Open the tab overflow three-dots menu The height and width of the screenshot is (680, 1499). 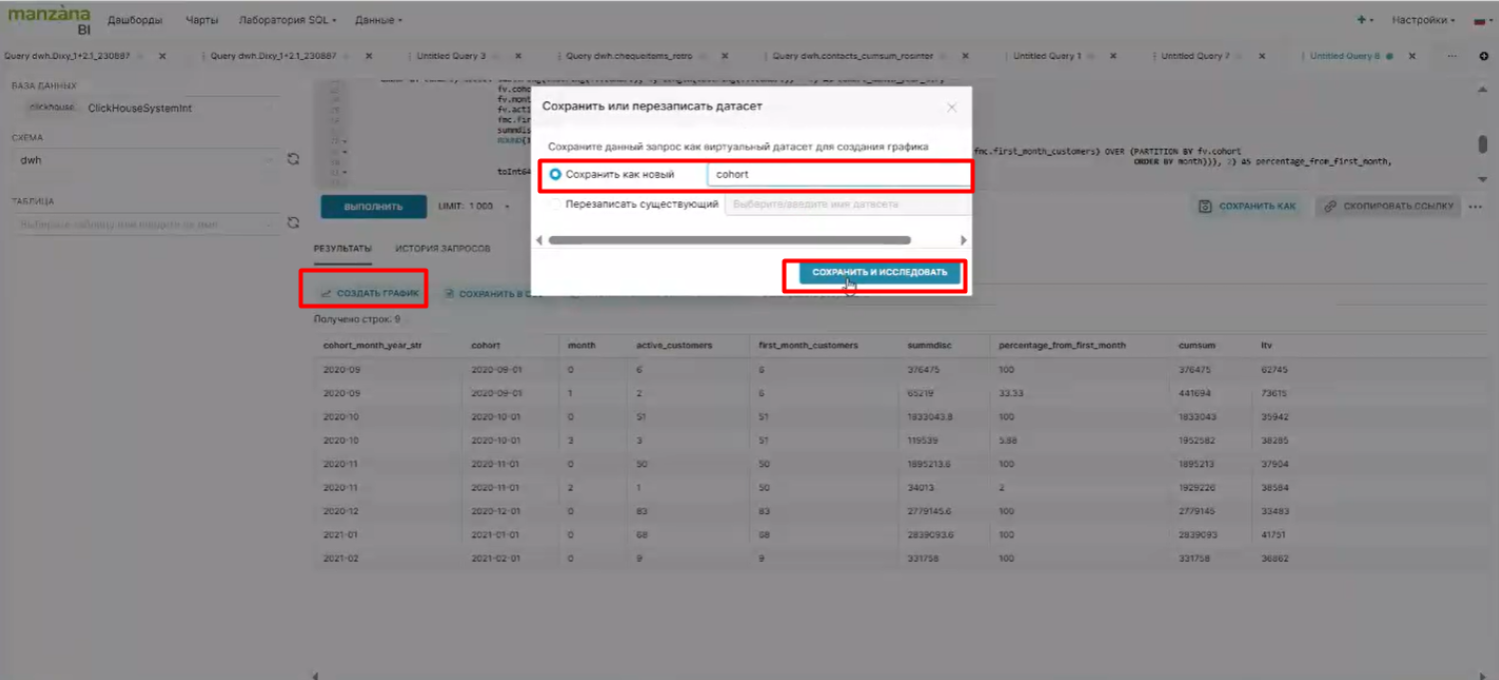[x=1452, y=56]
